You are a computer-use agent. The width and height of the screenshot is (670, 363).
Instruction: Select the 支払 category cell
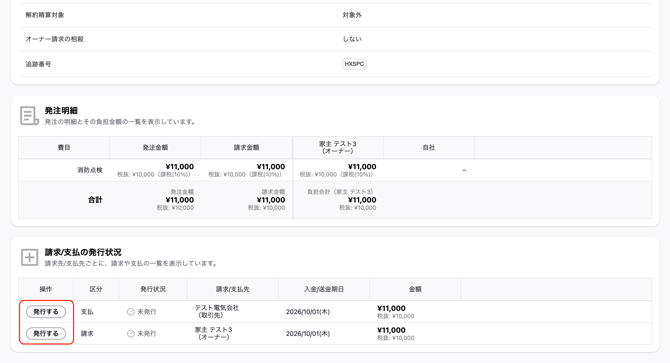87,312
